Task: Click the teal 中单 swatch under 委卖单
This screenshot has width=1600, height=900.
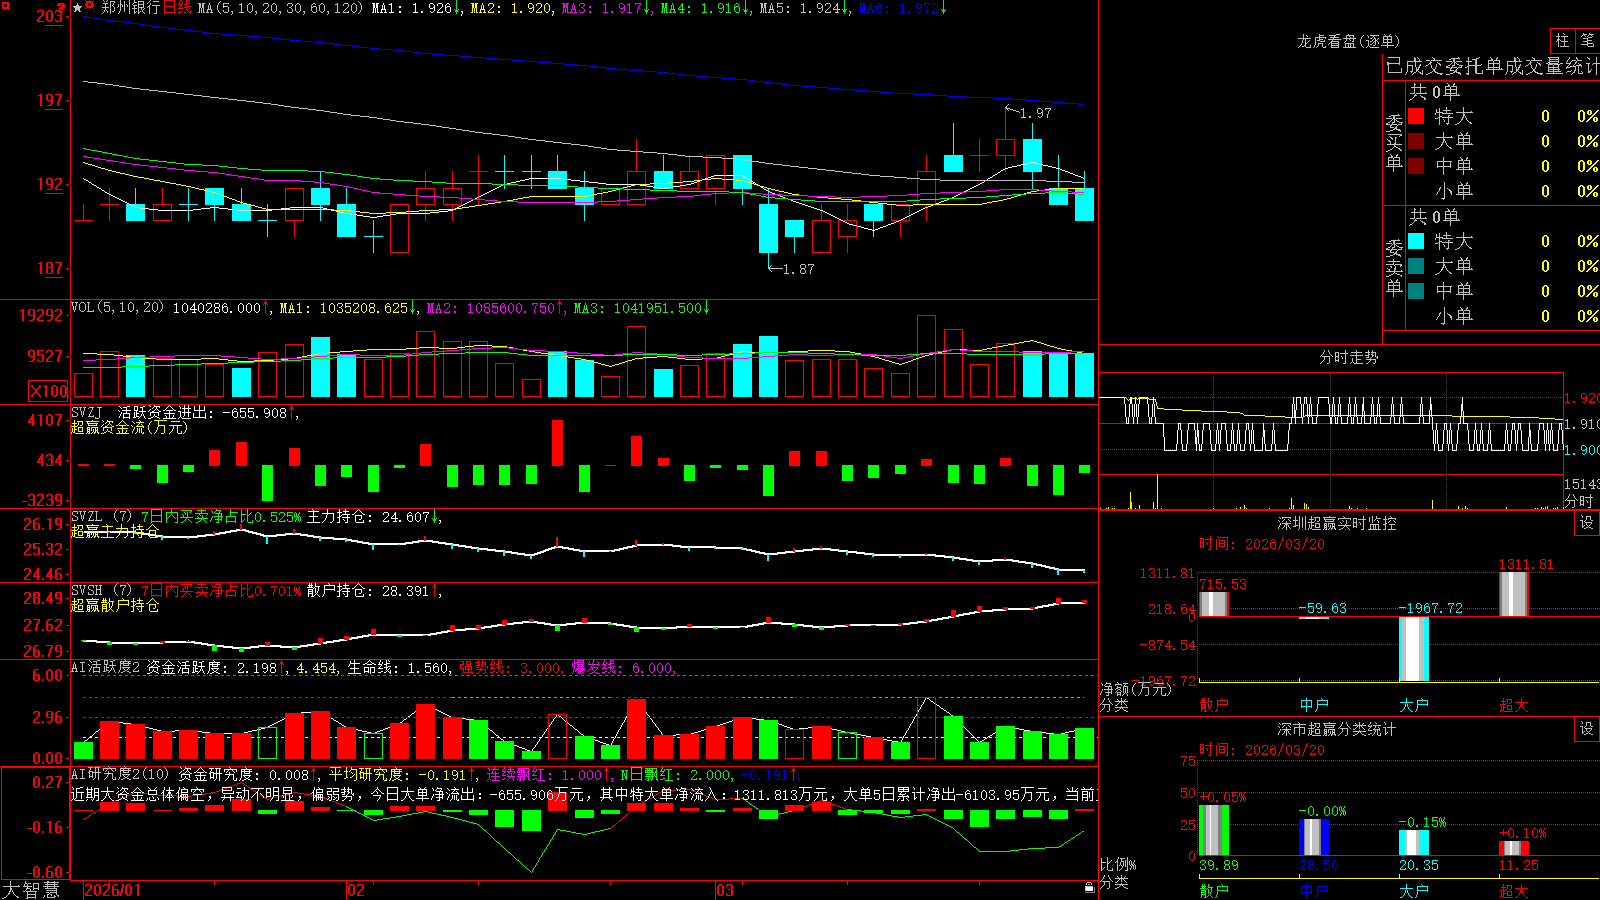Action: click(1416, 291)
